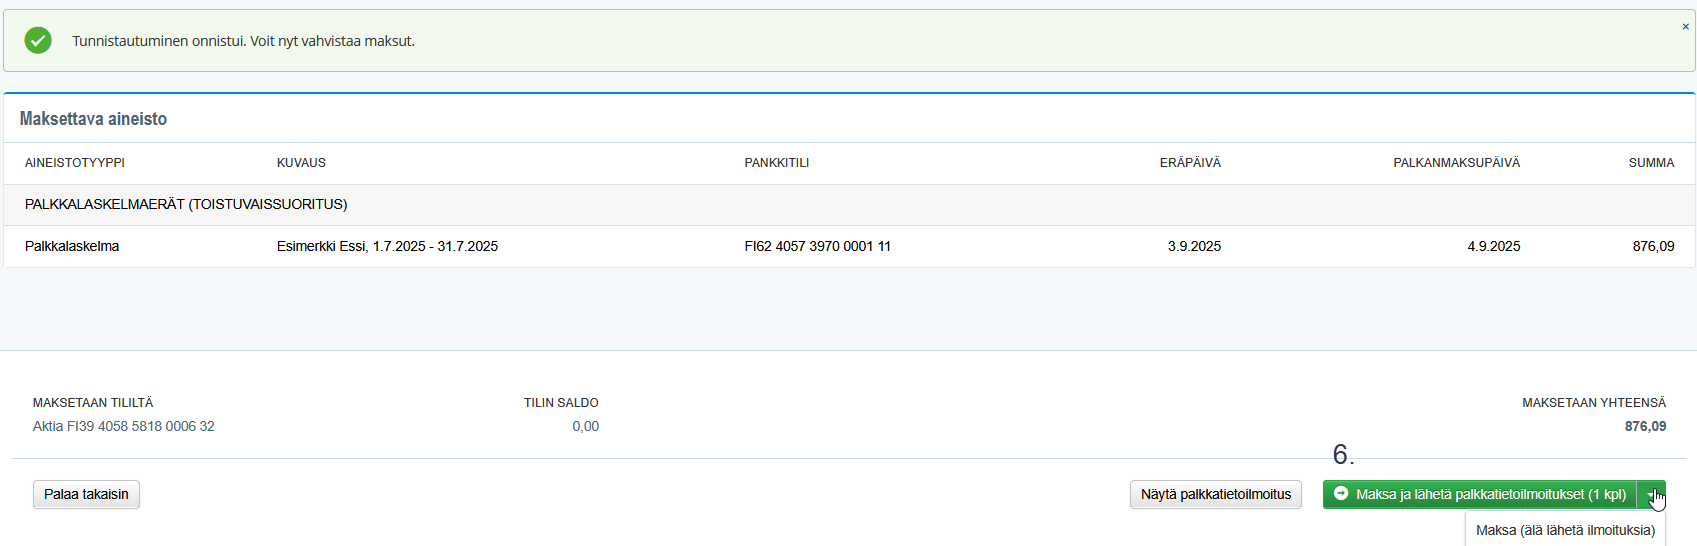The height and width of the screenshot is (546, 1697).
Task: Click the "Kuvaus" column header
Action: pos(301,163)
